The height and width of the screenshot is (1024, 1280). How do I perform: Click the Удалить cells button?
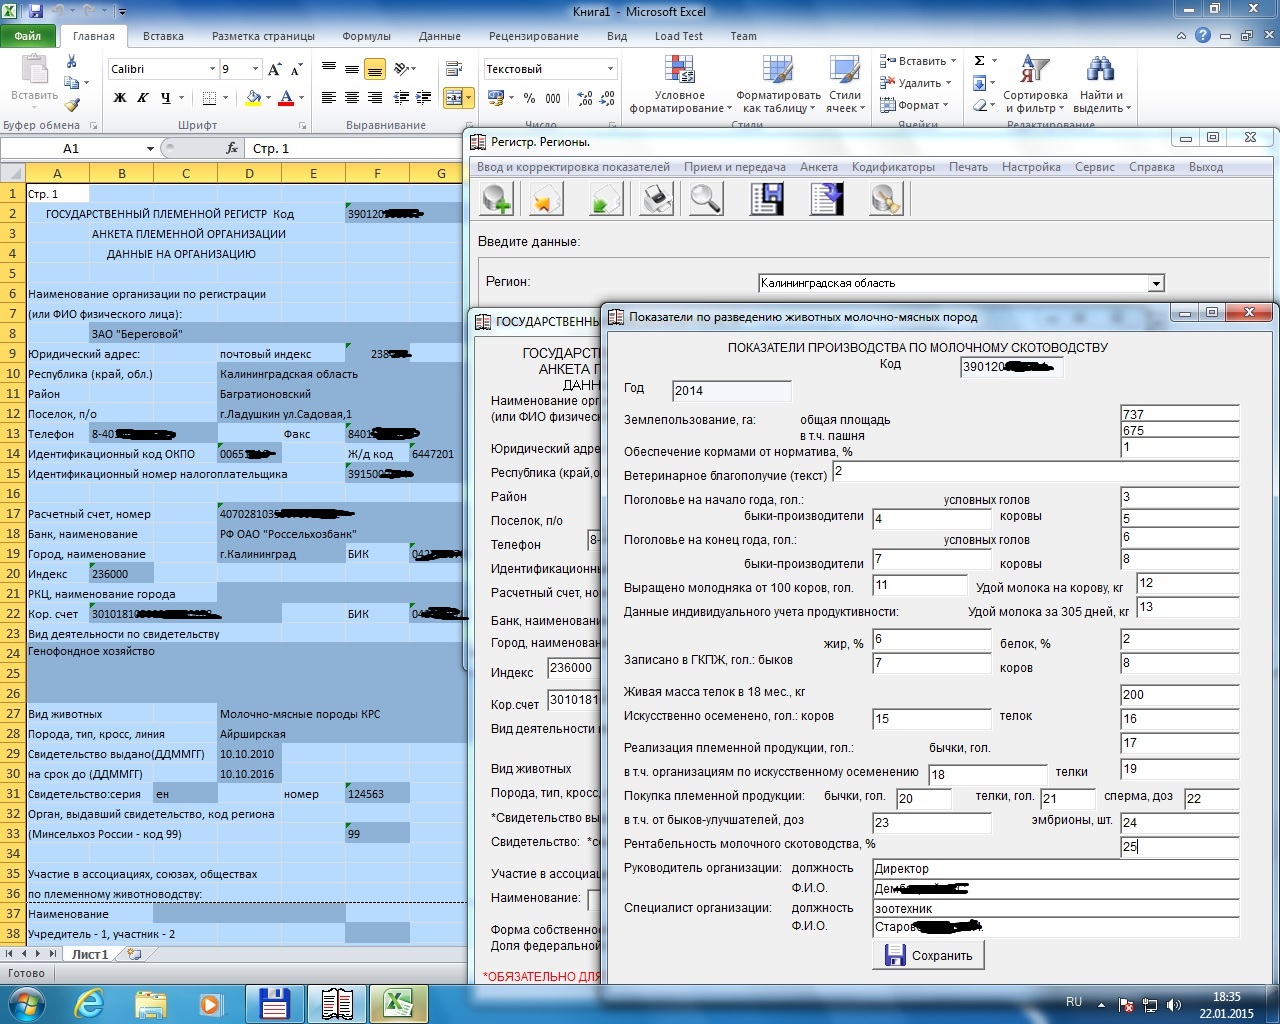918,83
